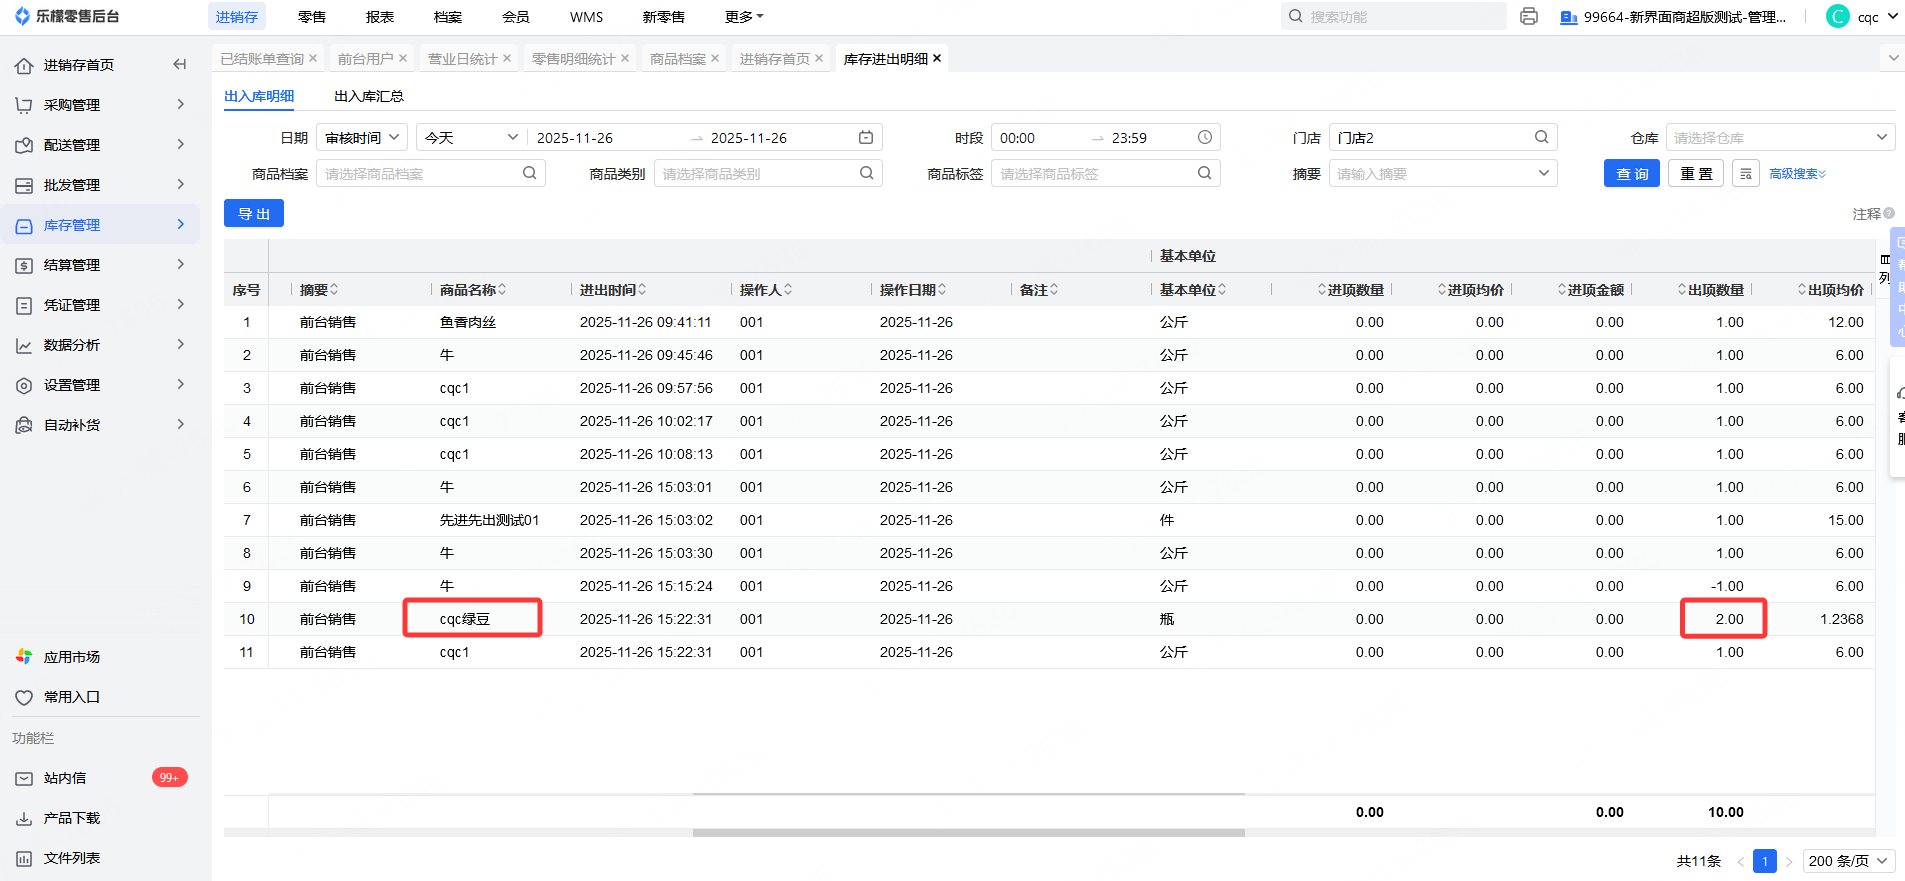
Task: Click the calendar icon in date range
Action: point(866,138)
